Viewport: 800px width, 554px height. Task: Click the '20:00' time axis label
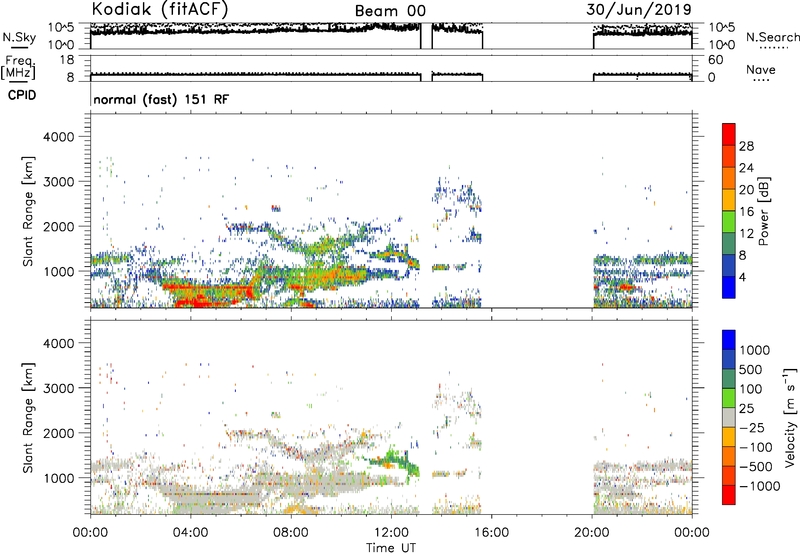[592, 533]
